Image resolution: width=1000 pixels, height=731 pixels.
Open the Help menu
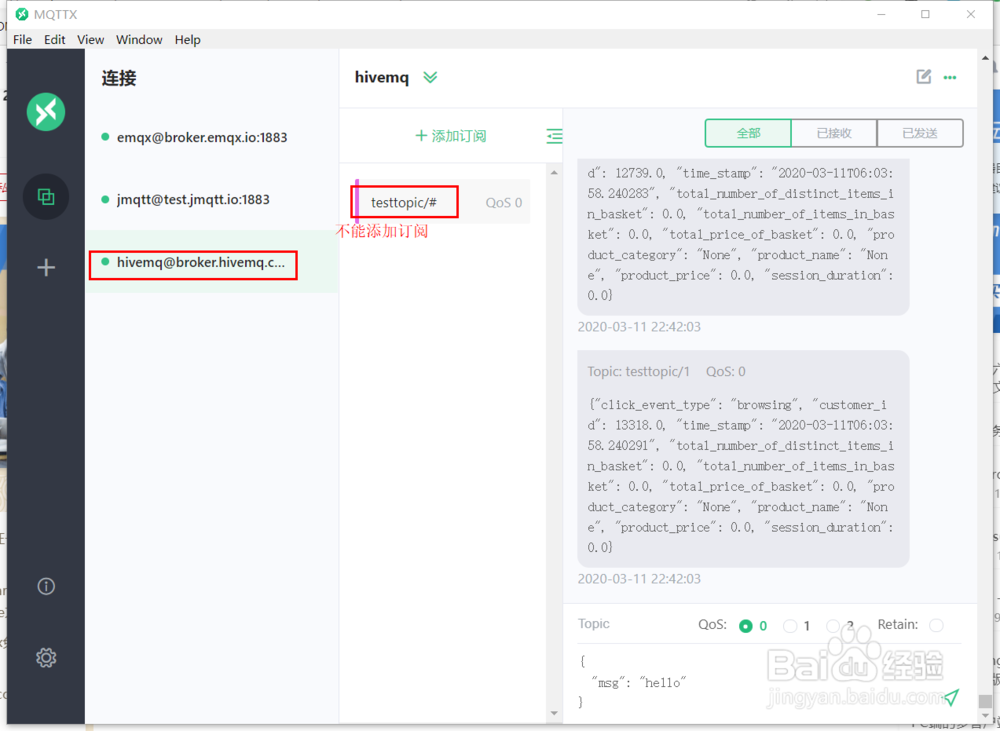188,40
